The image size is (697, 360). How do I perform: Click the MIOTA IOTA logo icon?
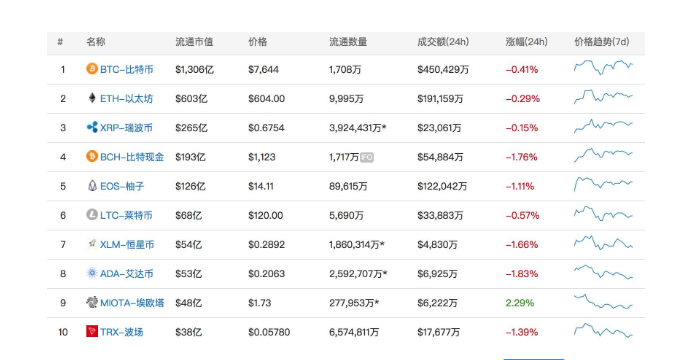point(92,302)
